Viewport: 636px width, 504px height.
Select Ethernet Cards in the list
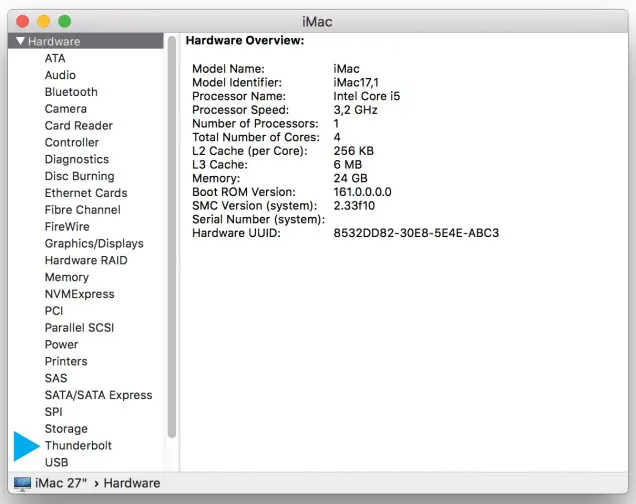86,193
